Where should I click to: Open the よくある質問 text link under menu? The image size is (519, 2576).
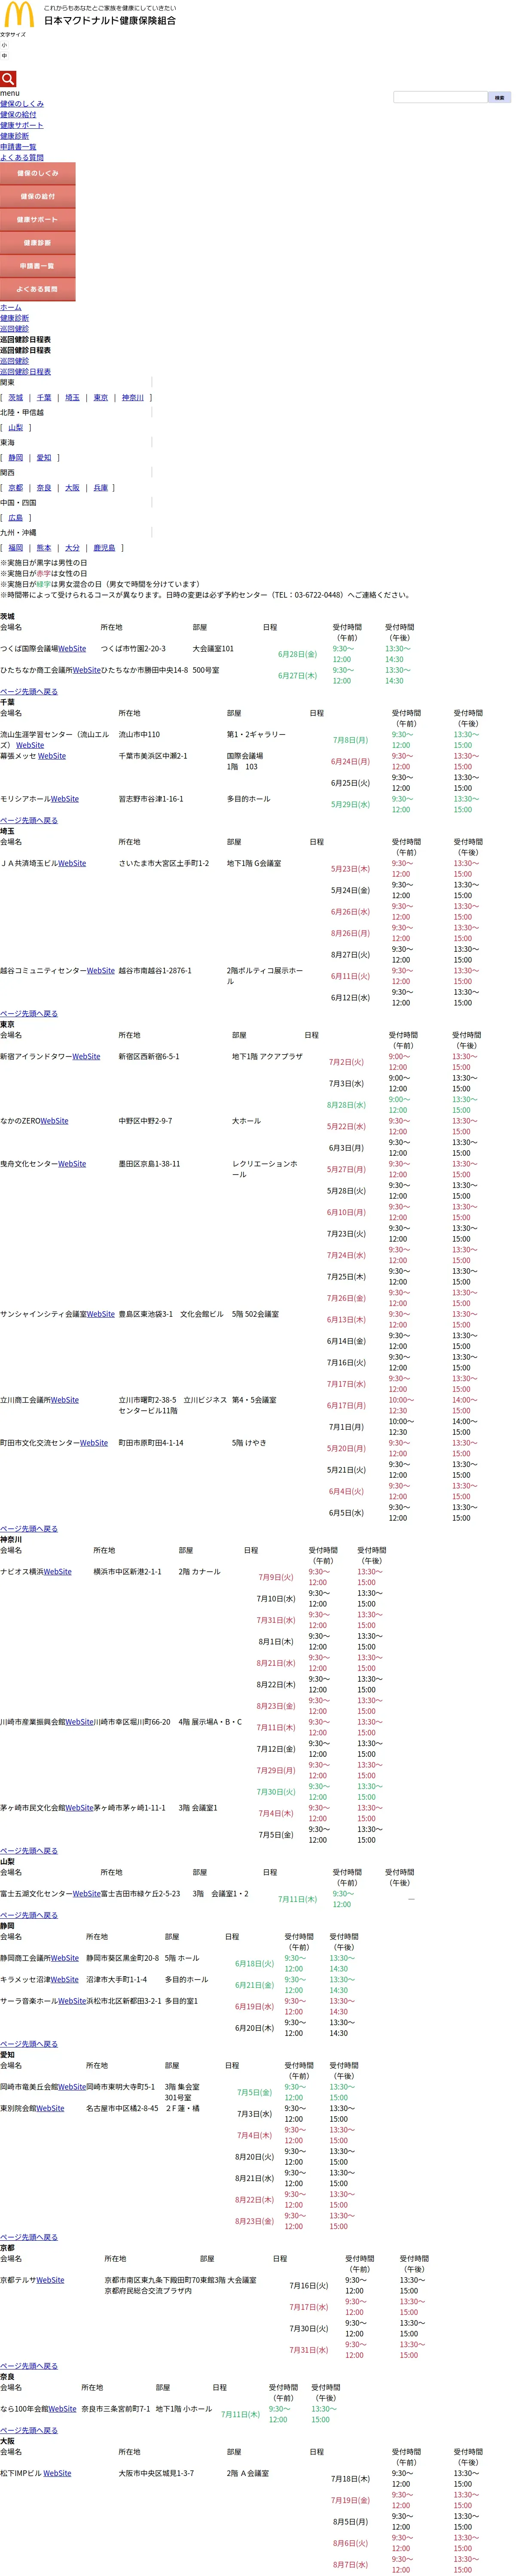tap(22, 157)
